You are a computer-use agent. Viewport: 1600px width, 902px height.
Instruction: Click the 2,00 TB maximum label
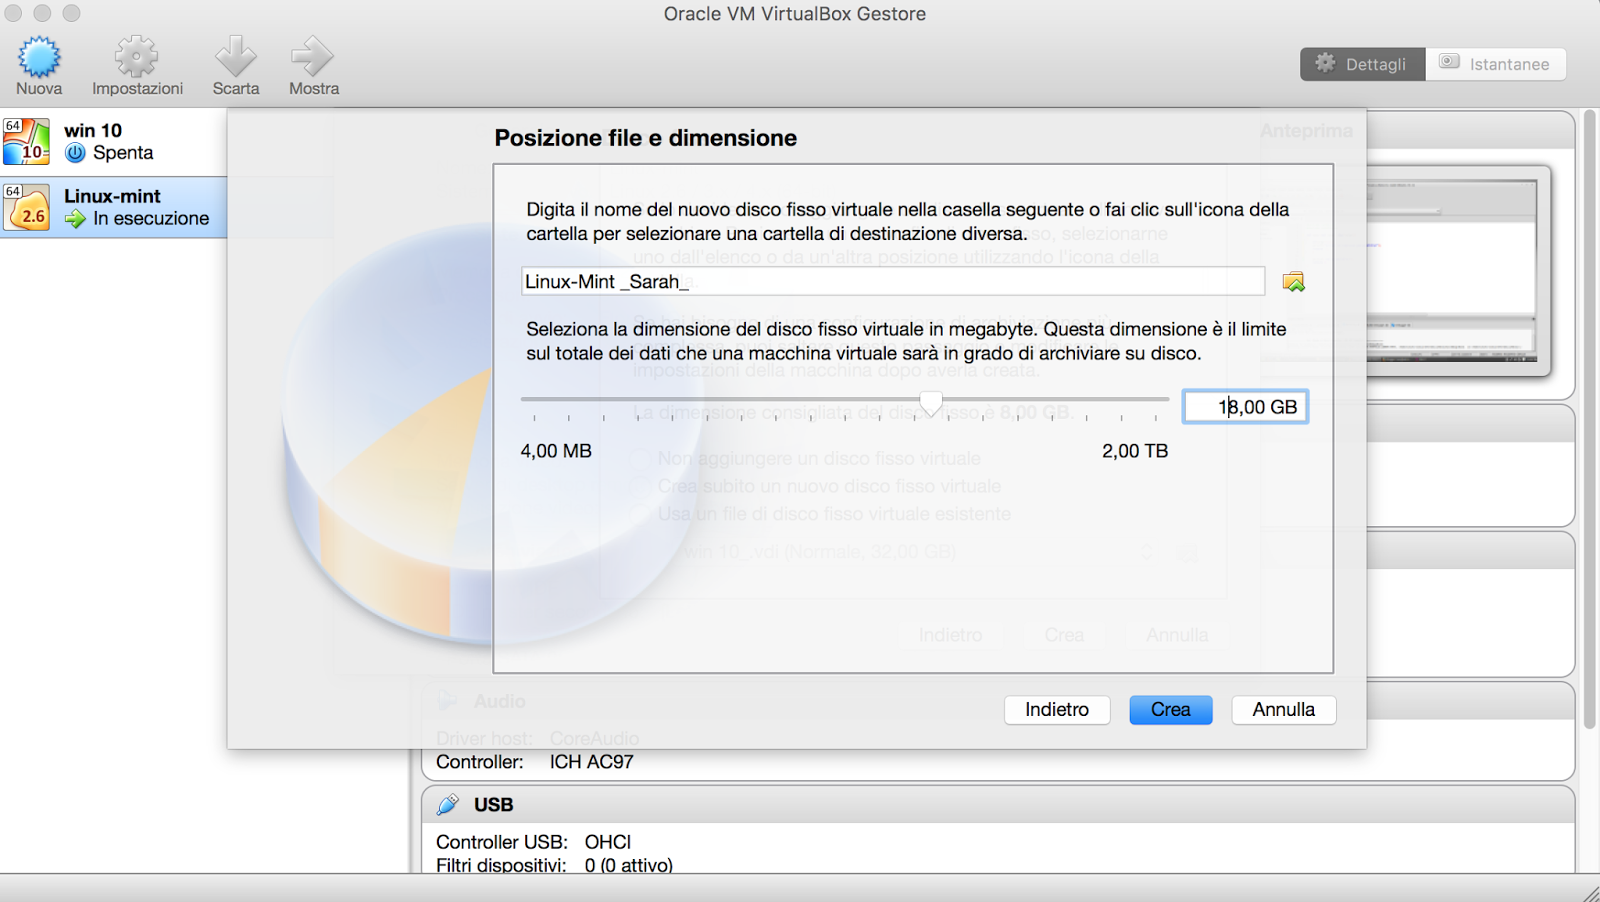(1135, 451)
